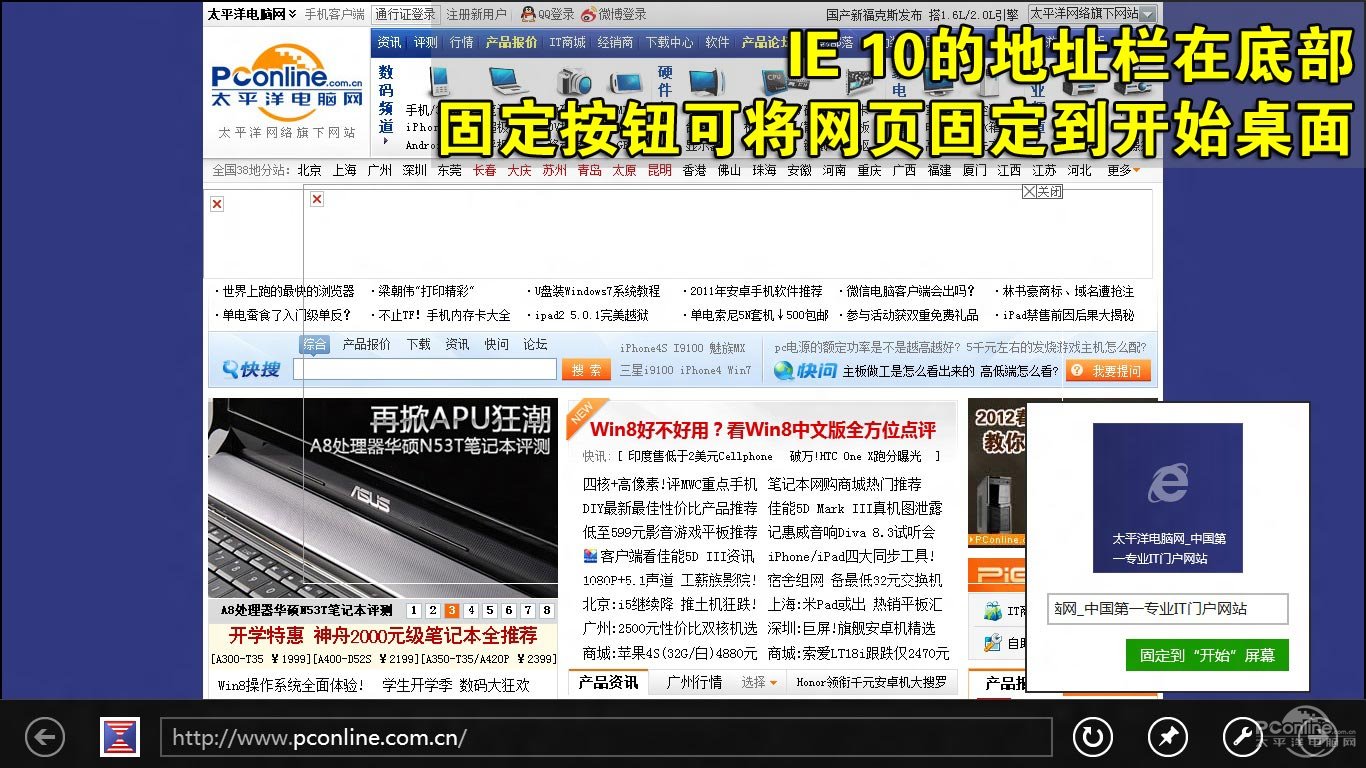Viewport: 1366px width, 768px height.
Task: Open iPhone/iPad四大同步工具 link
Action: click(851, 556)
